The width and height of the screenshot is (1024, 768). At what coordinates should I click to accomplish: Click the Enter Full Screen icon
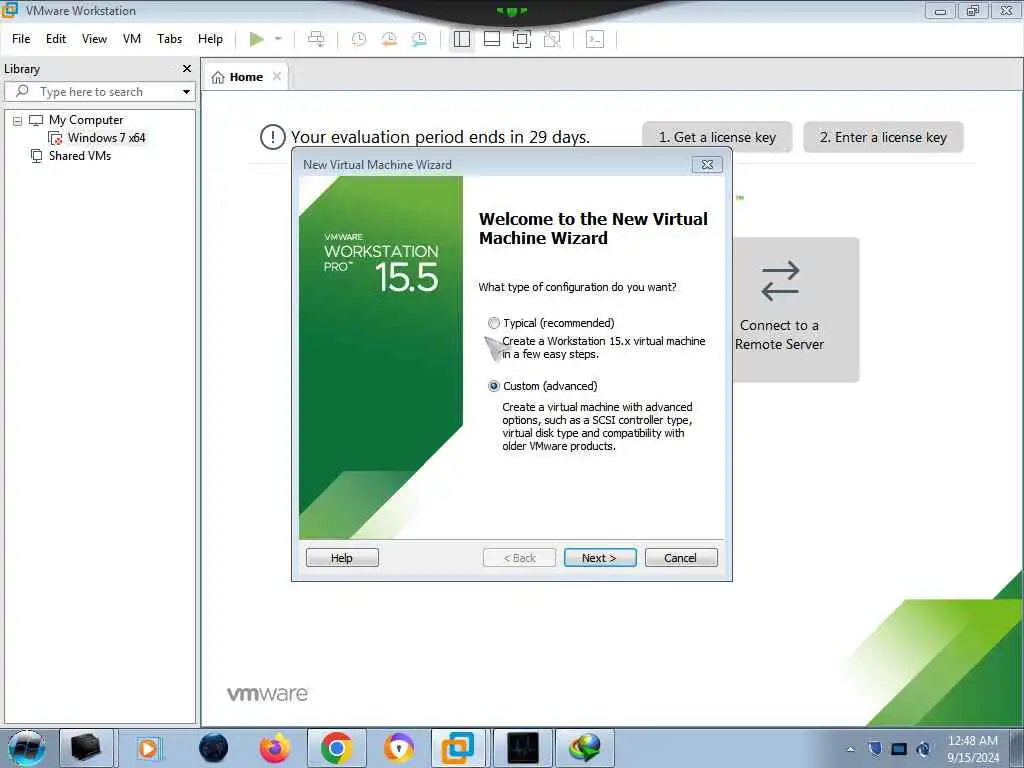522,39
